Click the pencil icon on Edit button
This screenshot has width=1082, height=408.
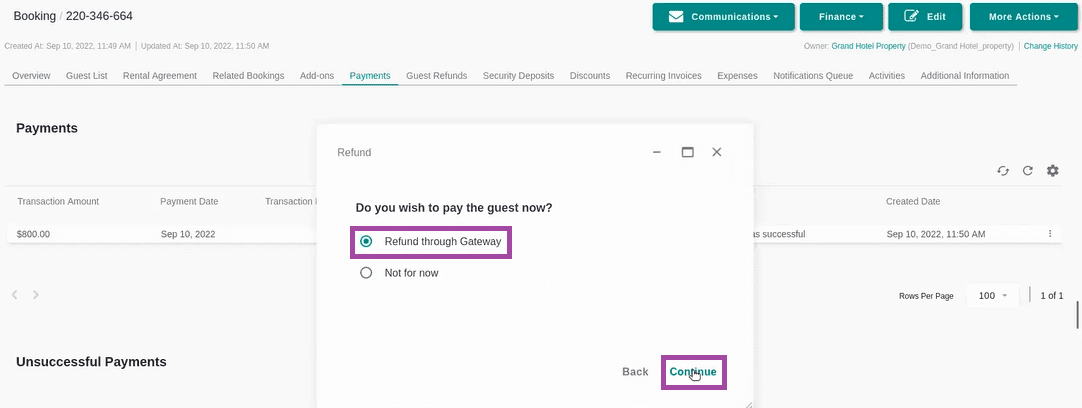912,17
